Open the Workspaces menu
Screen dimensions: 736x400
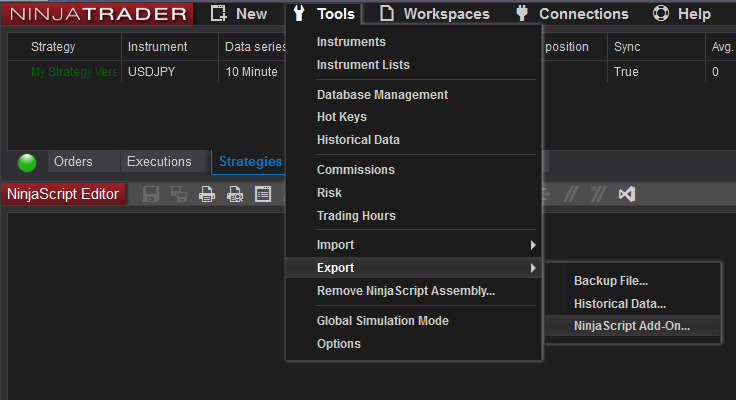point(435,14)
